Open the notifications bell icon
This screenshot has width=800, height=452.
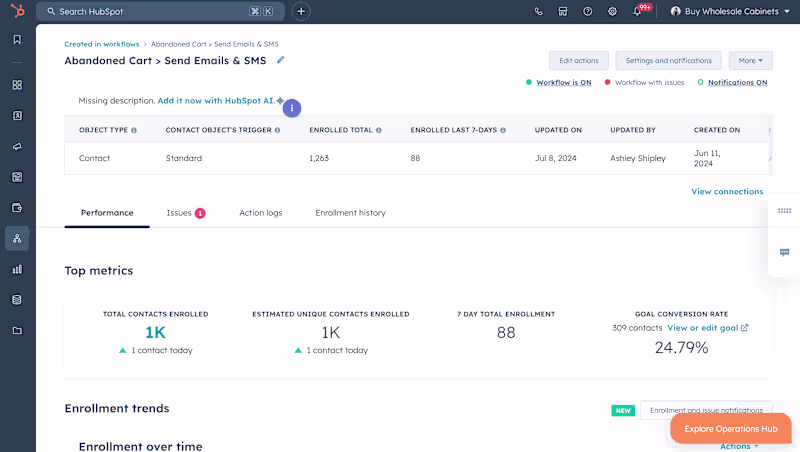[x=637, y=12]
